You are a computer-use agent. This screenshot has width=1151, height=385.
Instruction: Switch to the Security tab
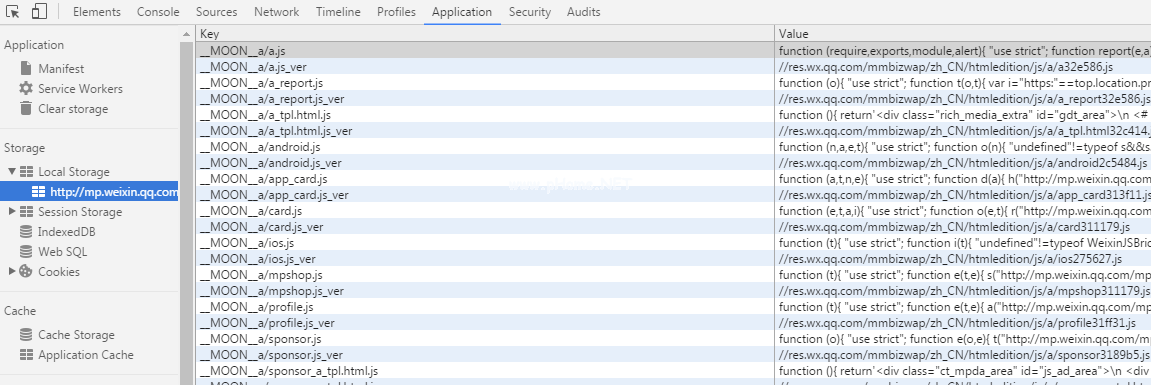coord(529,12)
